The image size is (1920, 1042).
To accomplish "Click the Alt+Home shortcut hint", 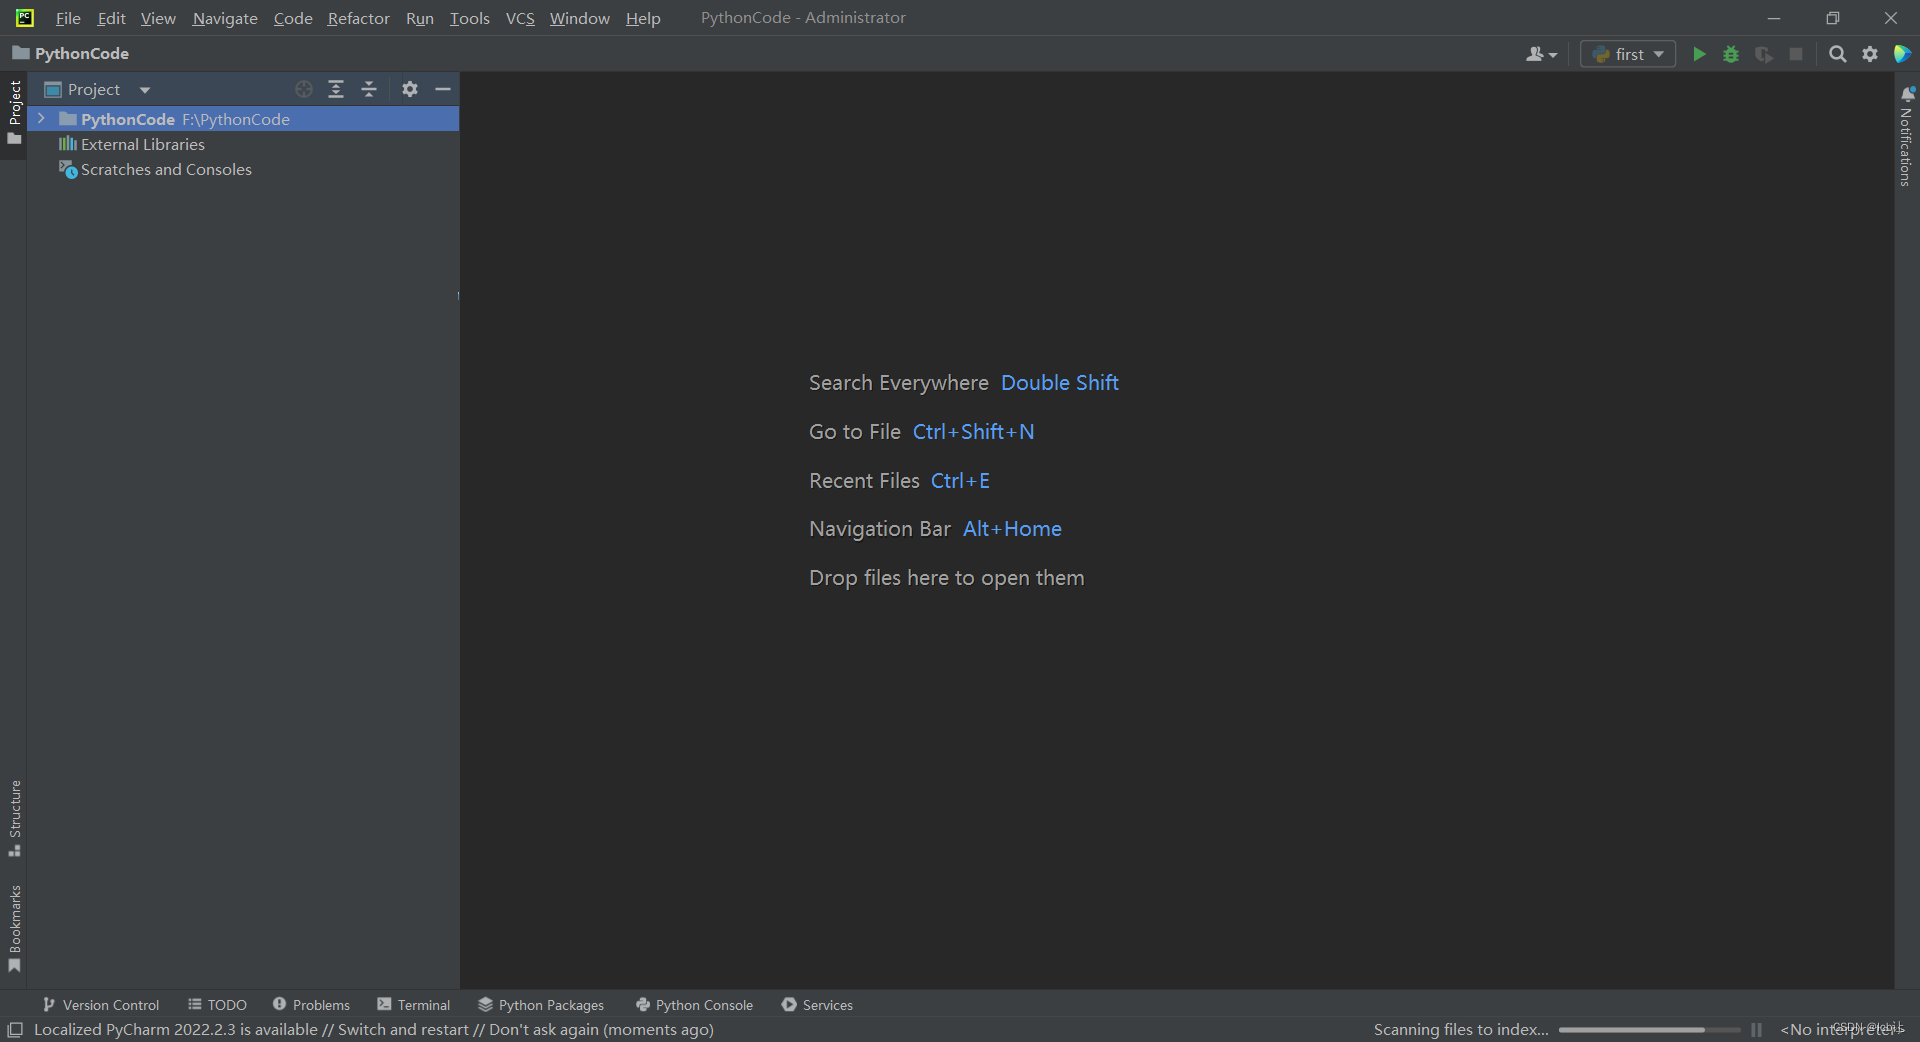I will click(x=1012, y=529).
